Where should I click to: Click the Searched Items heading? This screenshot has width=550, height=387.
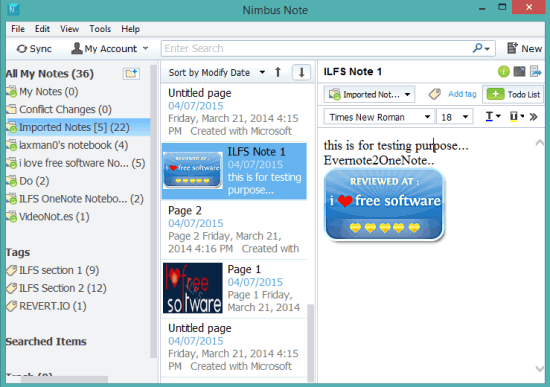pos(46,341)
